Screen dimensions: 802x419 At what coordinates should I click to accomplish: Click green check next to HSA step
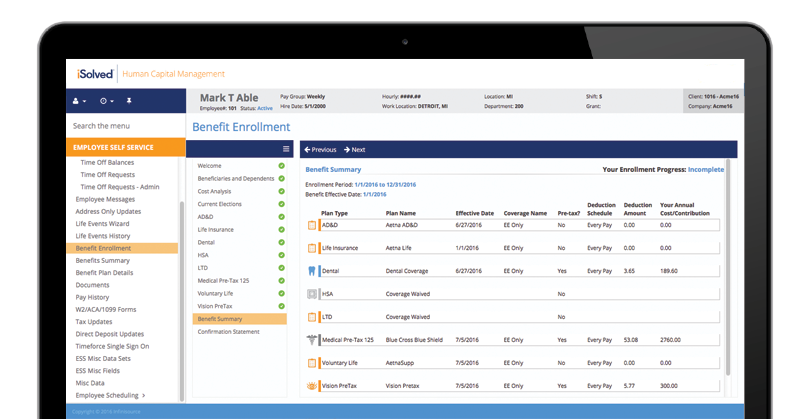tap(281, 255)
